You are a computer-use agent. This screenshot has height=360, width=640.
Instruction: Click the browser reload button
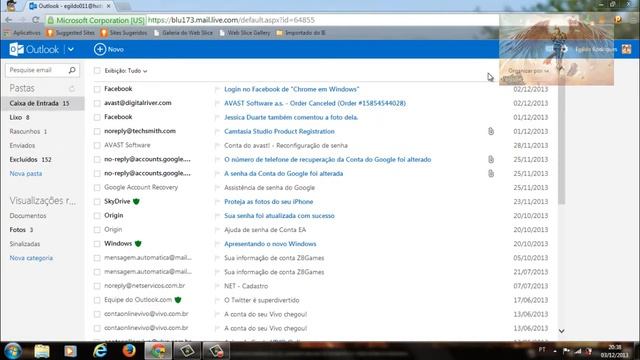(36, 20)
